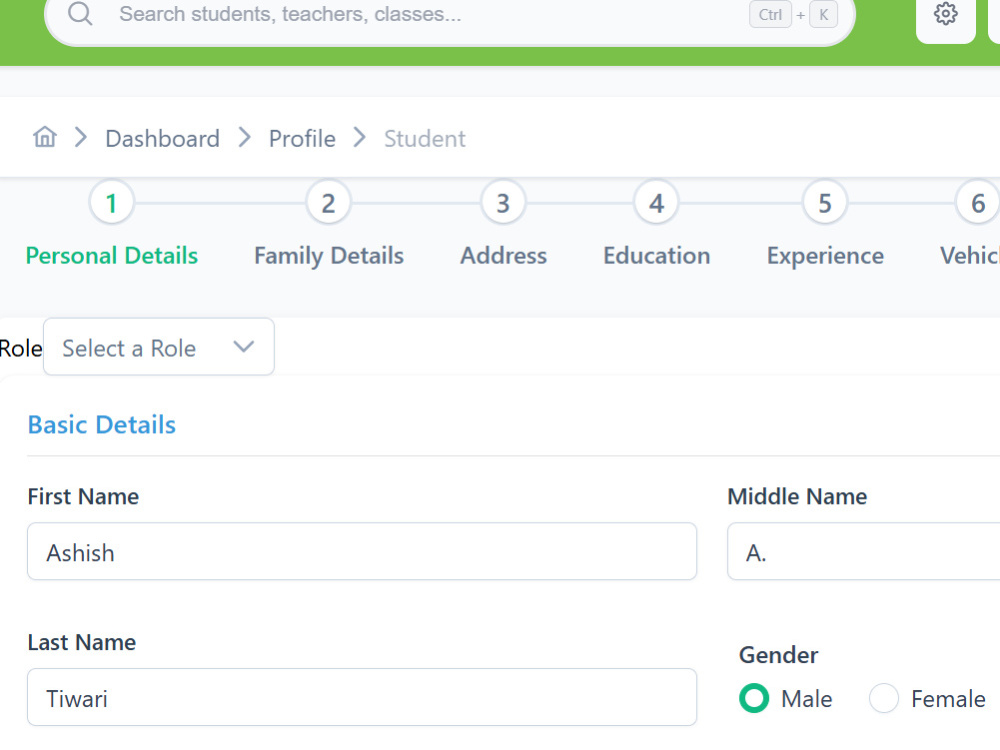Click the Student breadcrumb item
This screenshot has height=750, width=1000.
425,138
